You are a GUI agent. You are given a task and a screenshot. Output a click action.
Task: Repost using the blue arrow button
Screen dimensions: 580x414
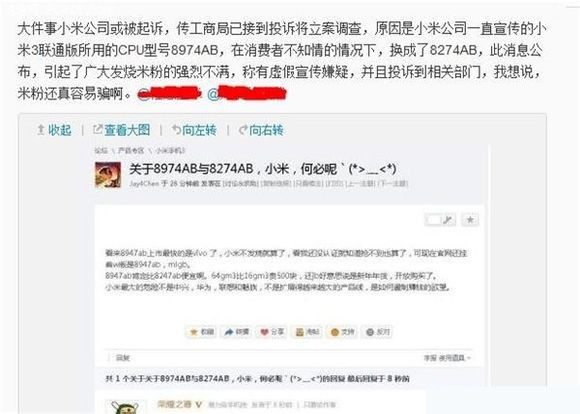(237, 332)
